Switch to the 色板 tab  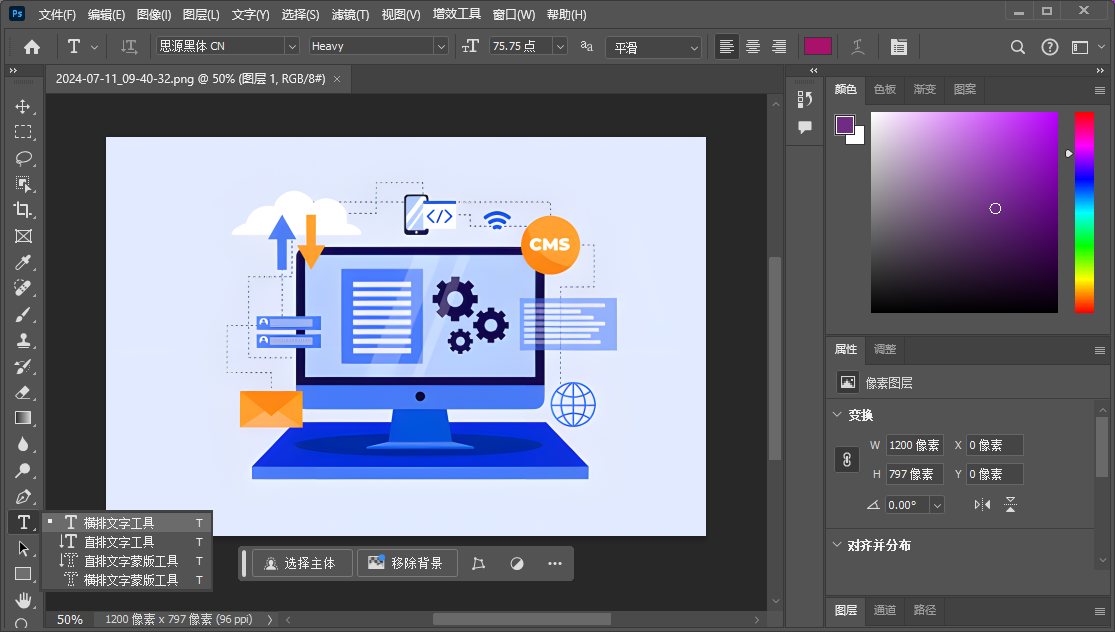click(885, 89)
